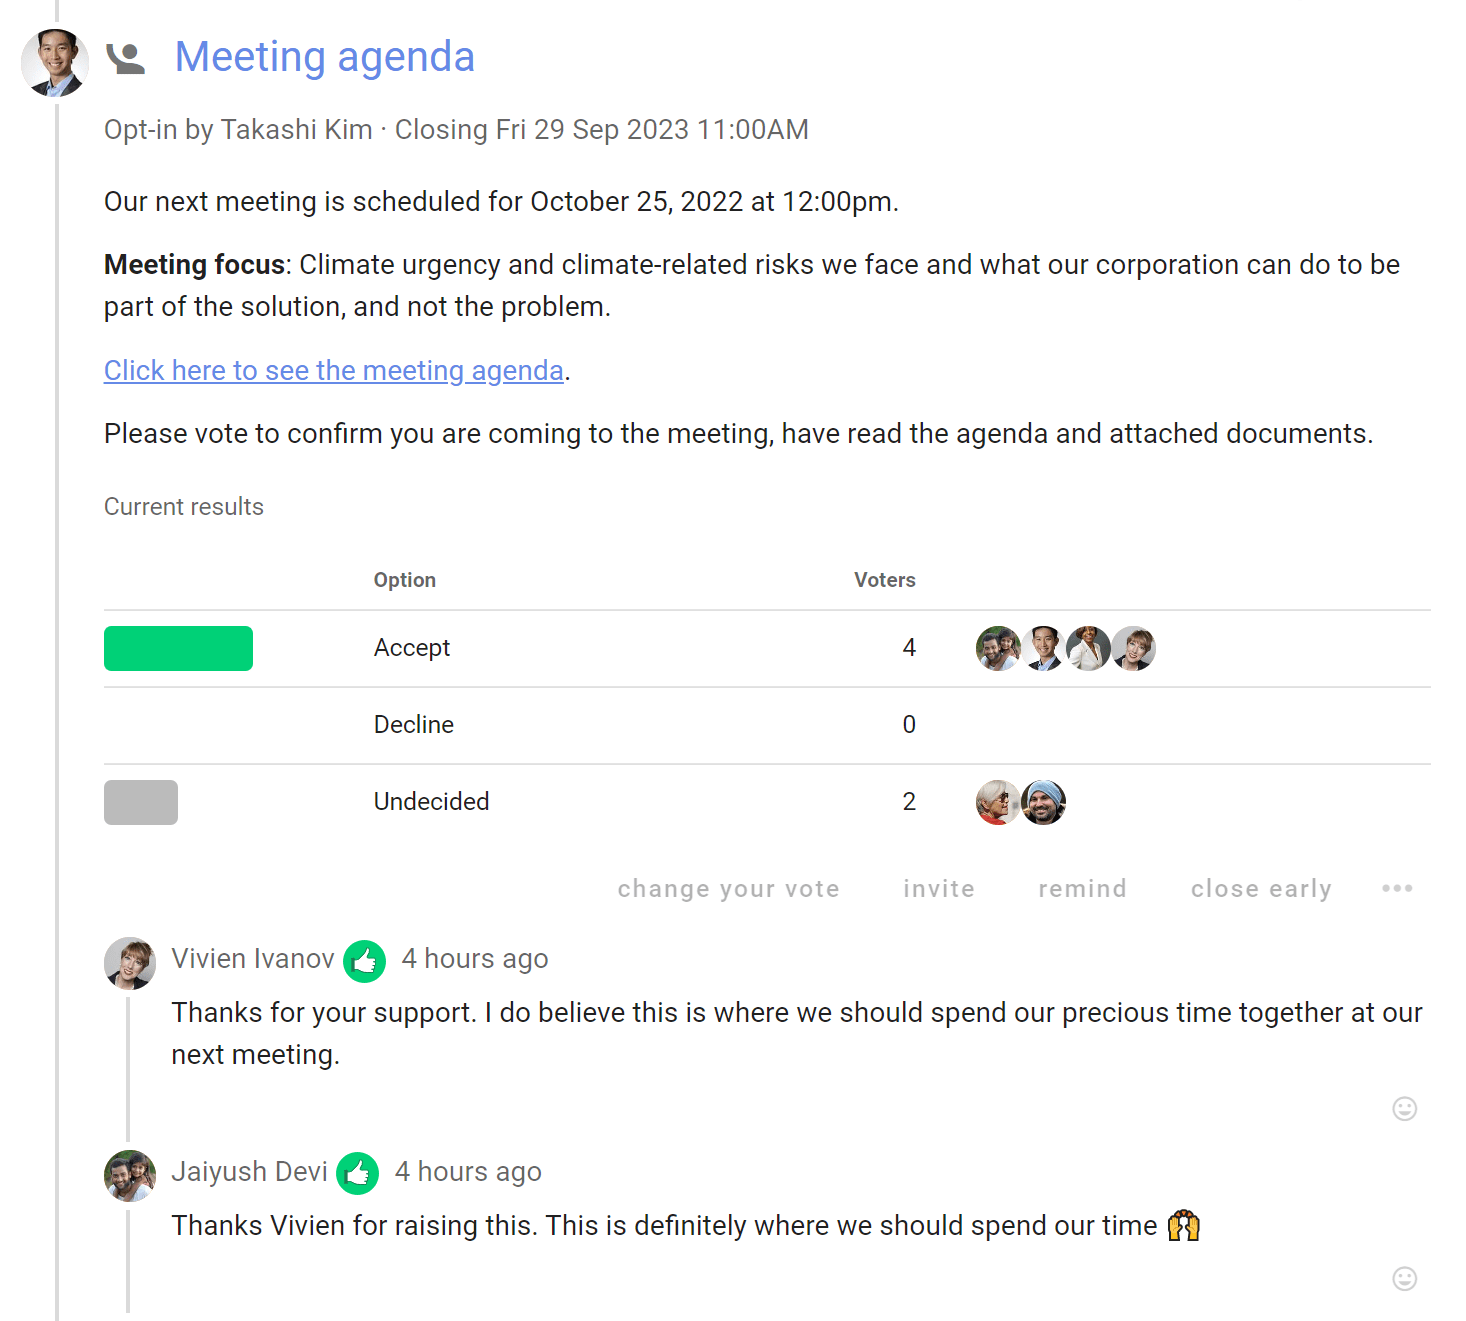
Task: Send a remind notification
Action: pyautogui.click(x=1082, y=889)
